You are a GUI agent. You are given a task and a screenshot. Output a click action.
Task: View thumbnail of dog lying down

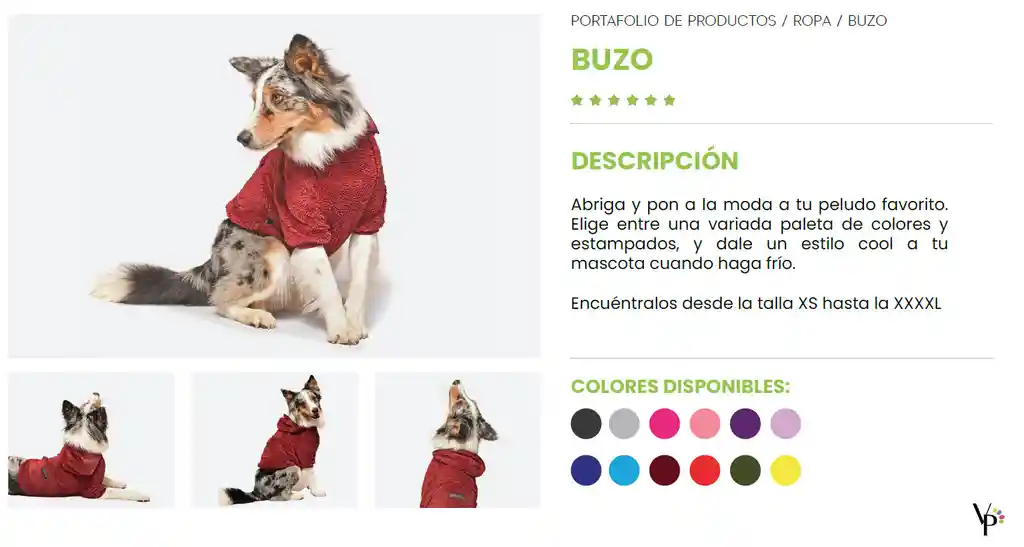point(91,440)
